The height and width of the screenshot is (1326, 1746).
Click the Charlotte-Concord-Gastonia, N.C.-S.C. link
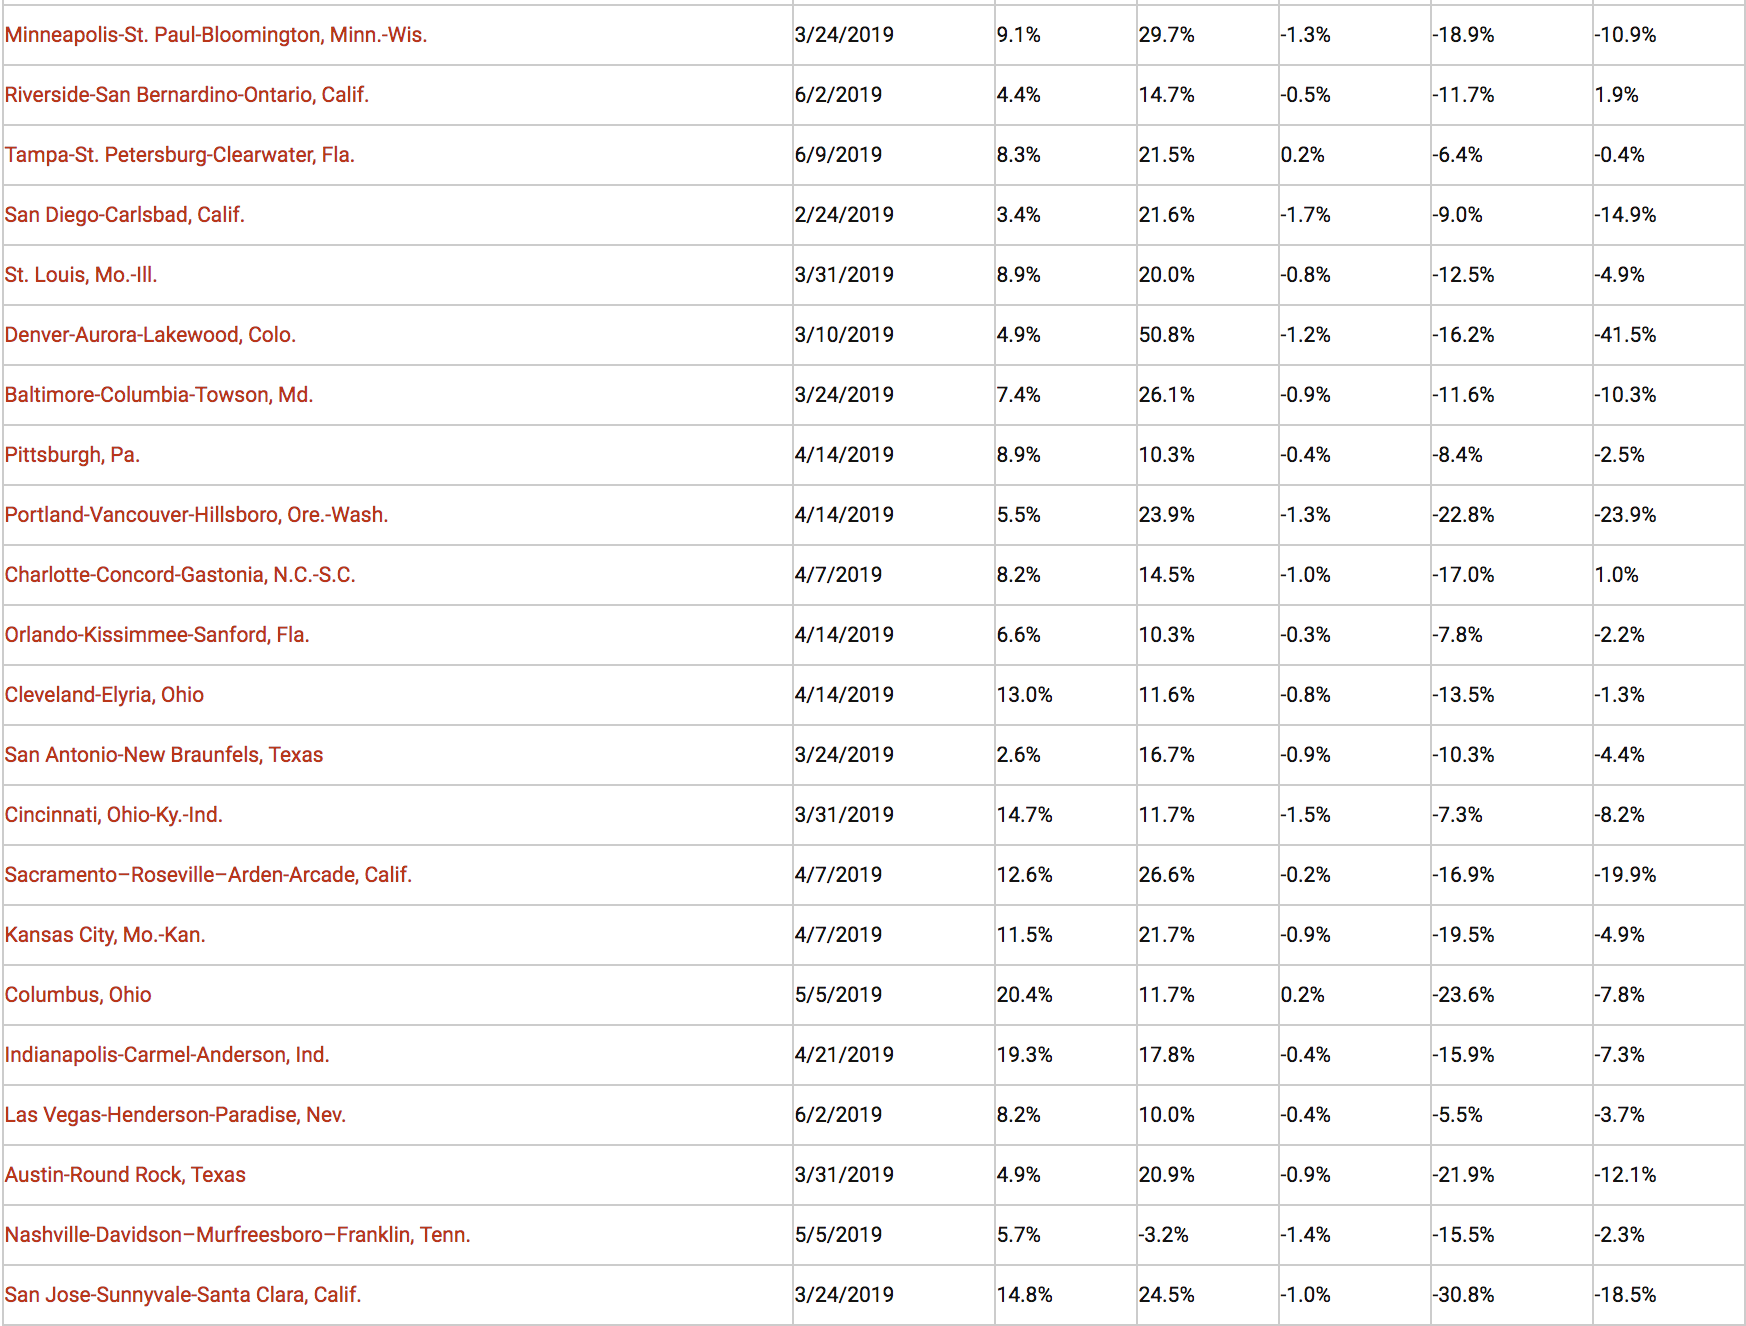[x=180, y=575]
